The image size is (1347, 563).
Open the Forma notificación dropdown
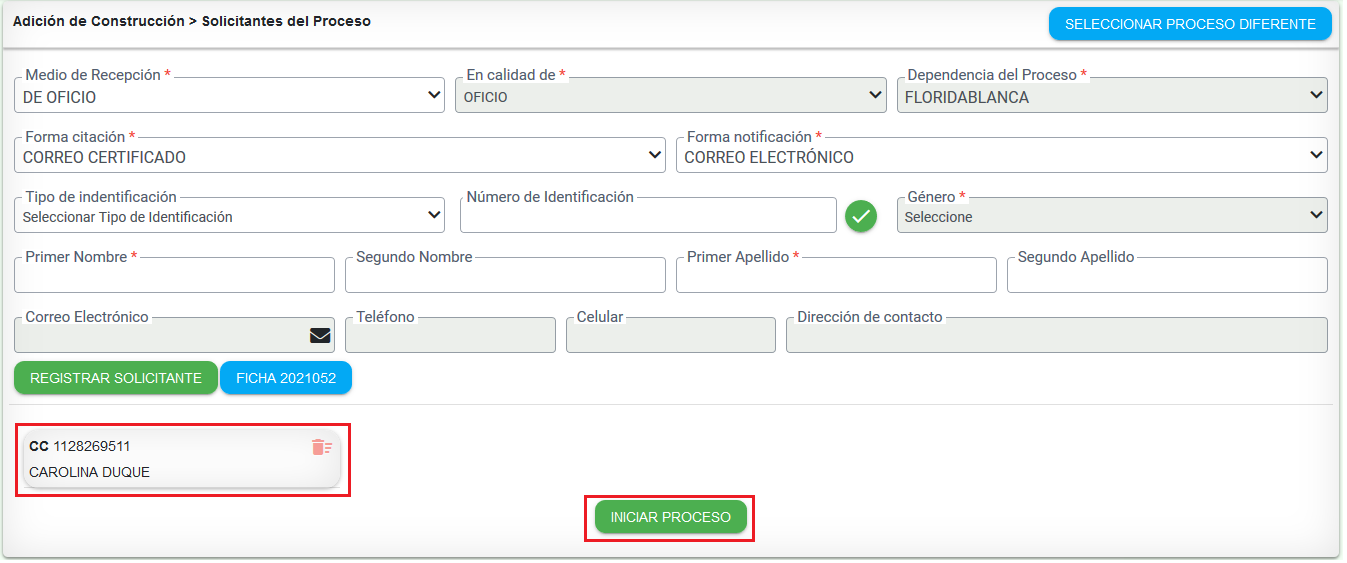[x=1002, y=155]
